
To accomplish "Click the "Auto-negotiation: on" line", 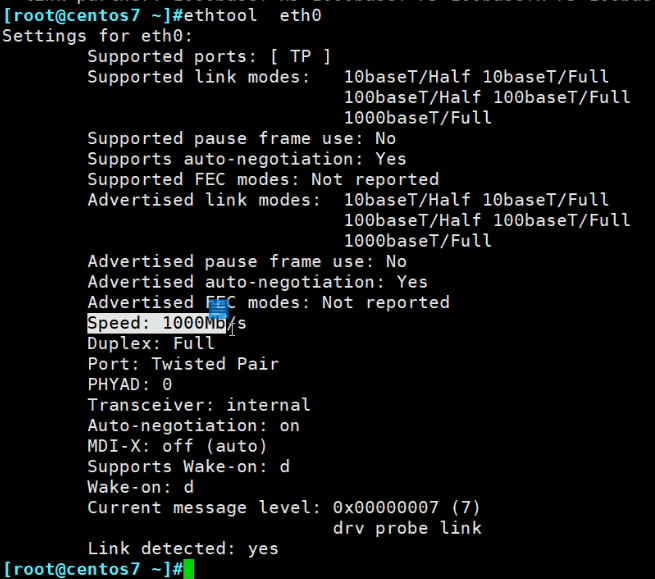I will [x=193, y=425].
